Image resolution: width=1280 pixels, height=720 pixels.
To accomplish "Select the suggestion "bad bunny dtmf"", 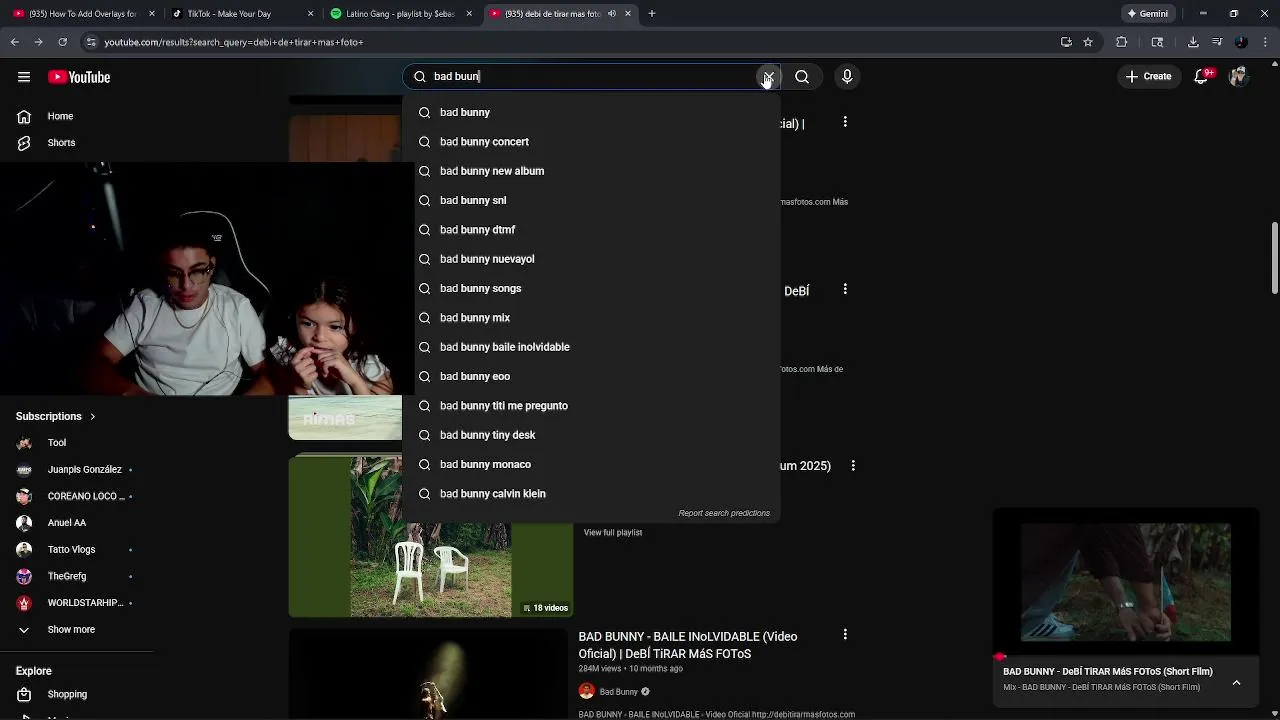I will pos(590,230).
